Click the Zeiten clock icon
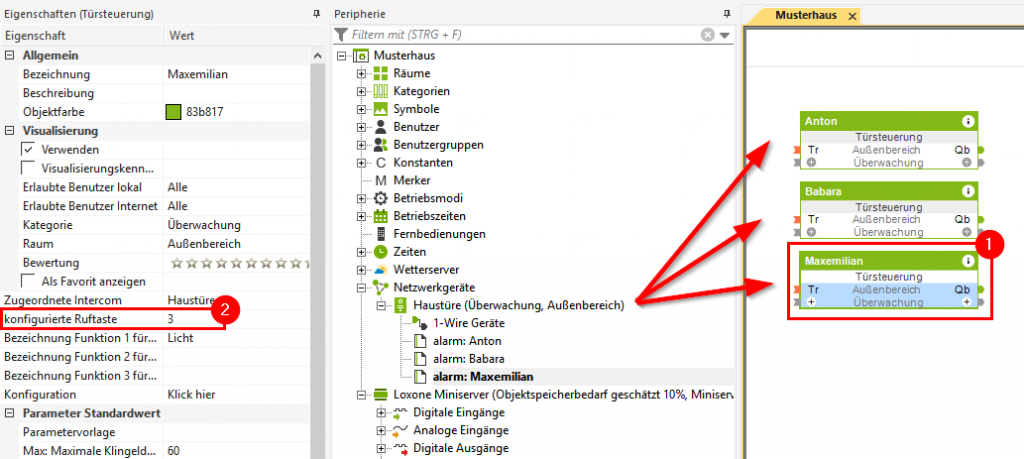Image resolution: width=1024 pixels, height=459 pixels. coord(380,252)
